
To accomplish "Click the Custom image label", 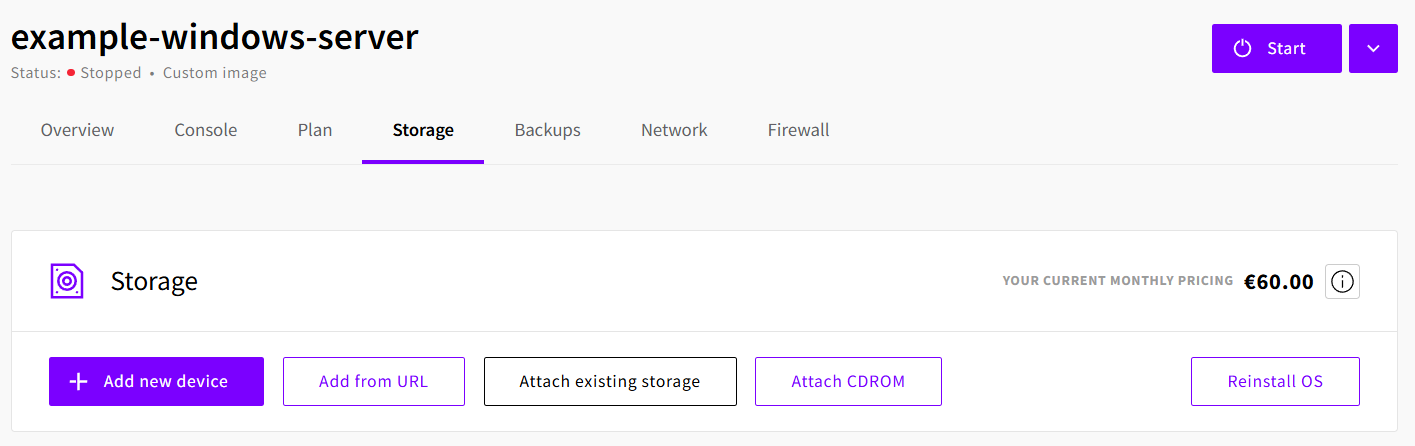I will [215, 73].
